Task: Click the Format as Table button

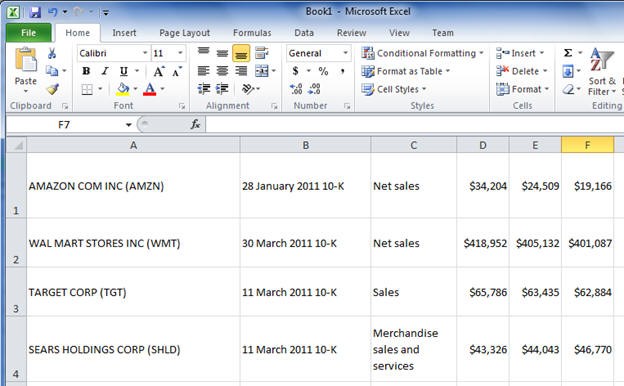Action: click(406, 71)
